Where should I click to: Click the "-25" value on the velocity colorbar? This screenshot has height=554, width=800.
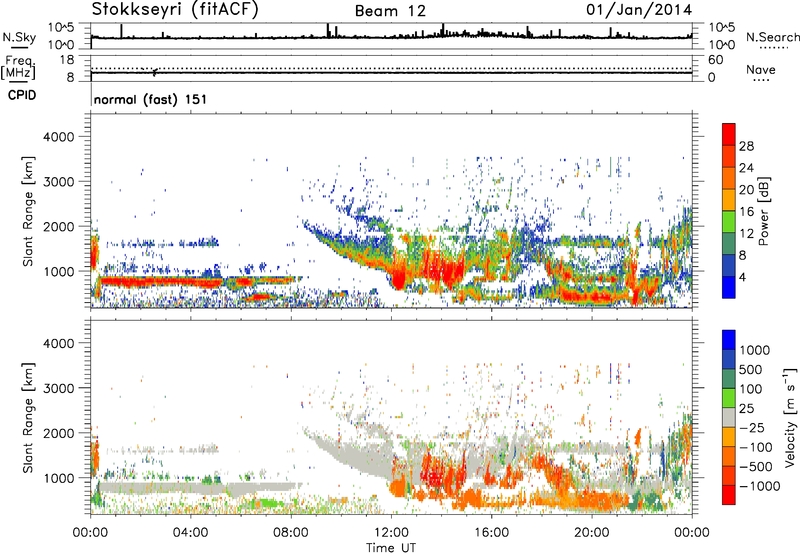click(754, 428)
